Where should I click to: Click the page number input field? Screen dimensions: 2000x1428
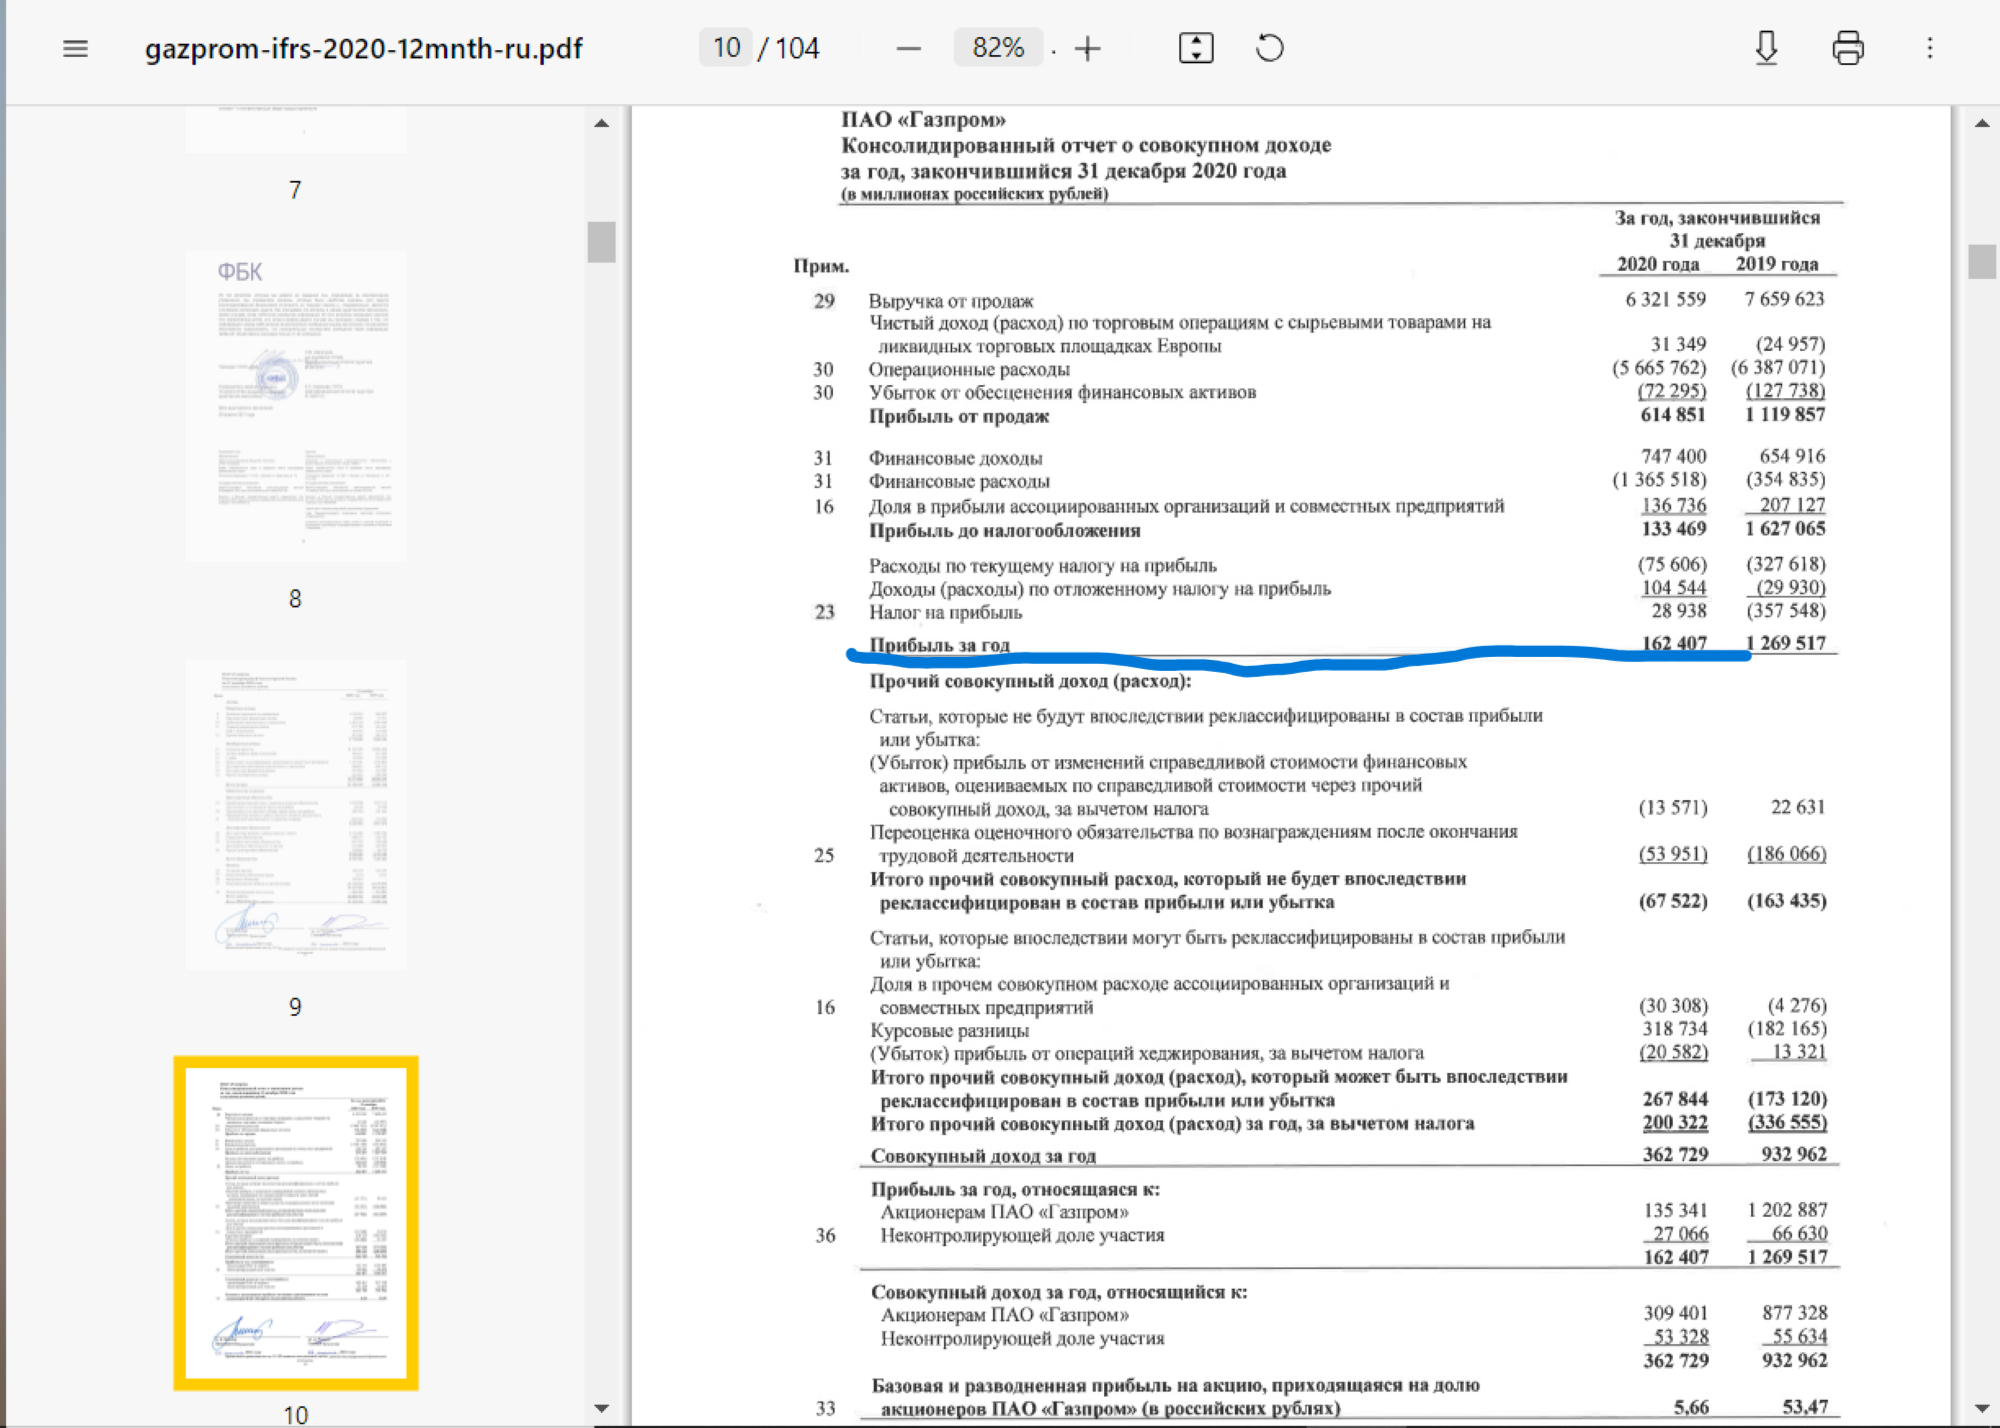coord(726,48)
